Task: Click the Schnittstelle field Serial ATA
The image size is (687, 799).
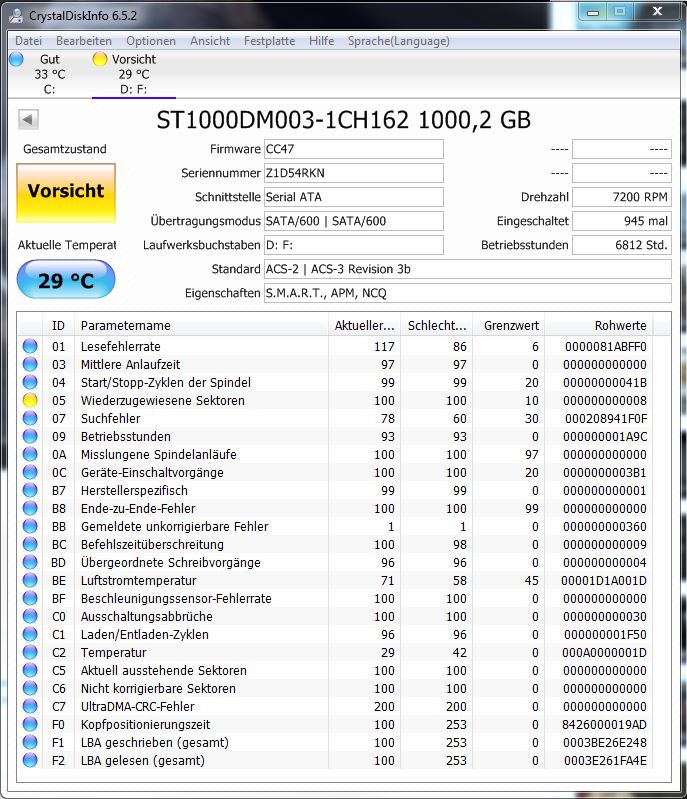Action: pos(354,197)
